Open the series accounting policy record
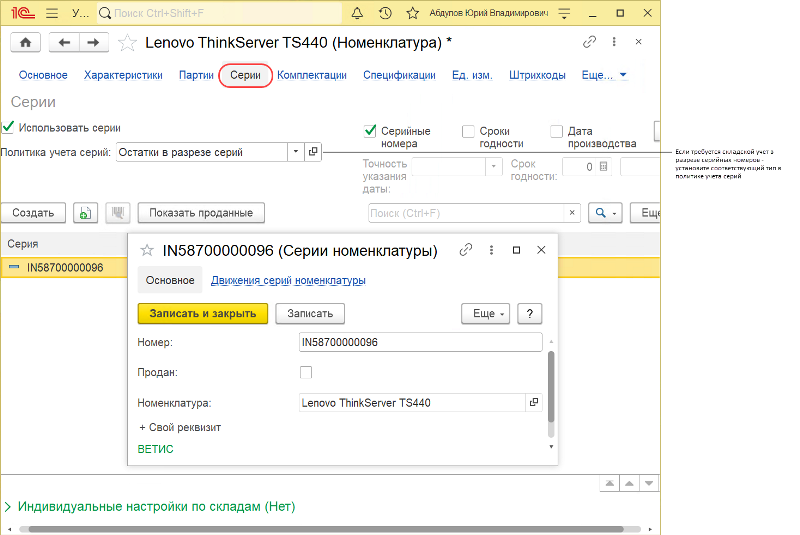 (313, 152)
